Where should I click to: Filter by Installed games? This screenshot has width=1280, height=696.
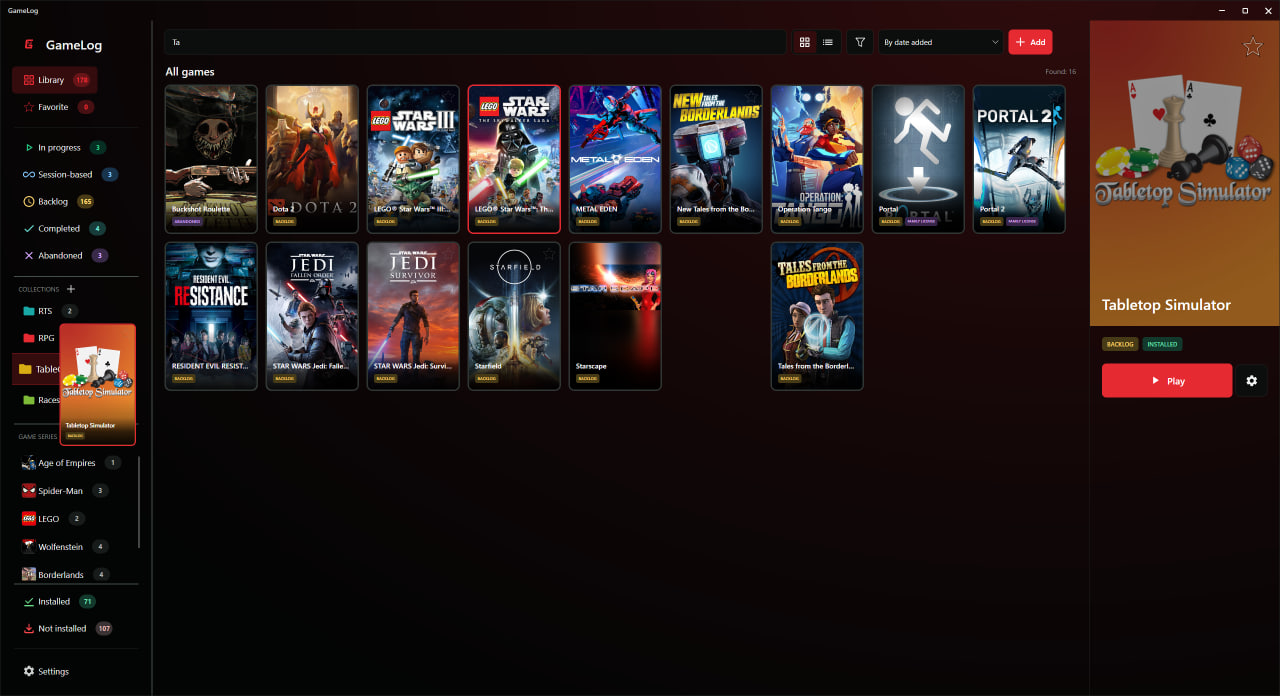59,602
